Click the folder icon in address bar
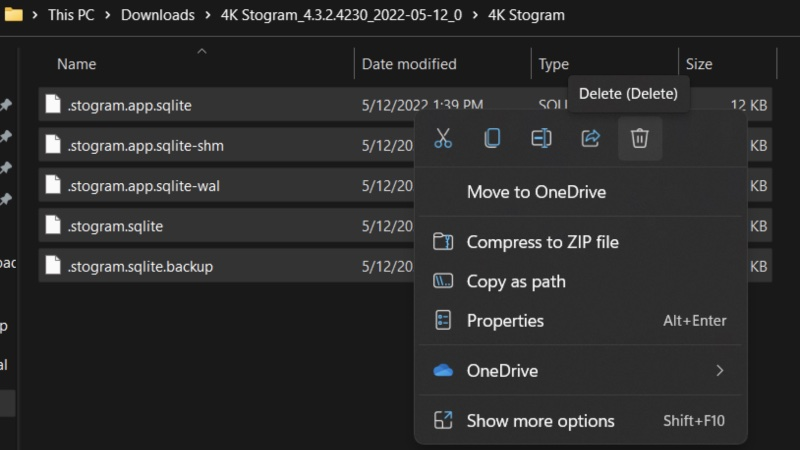The height and width of the screenshot is (450, 800). pos(13,14)
